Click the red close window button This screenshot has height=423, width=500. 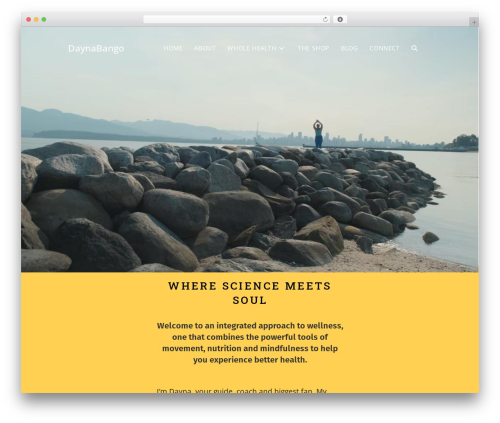(29, 20)
